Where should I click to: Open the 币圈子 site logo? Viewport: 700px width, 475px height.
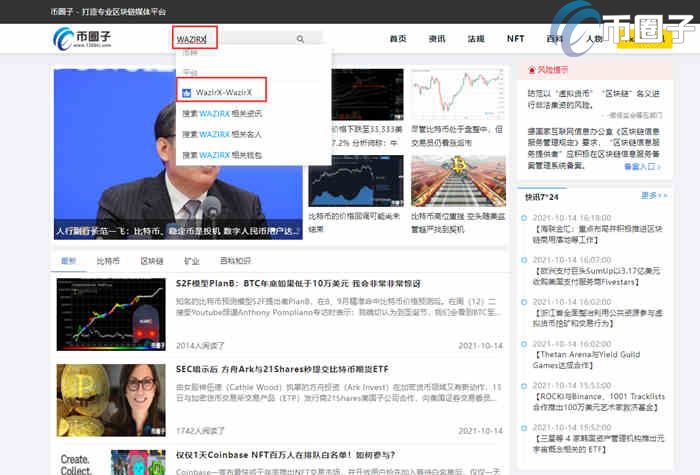click(82, 38)
